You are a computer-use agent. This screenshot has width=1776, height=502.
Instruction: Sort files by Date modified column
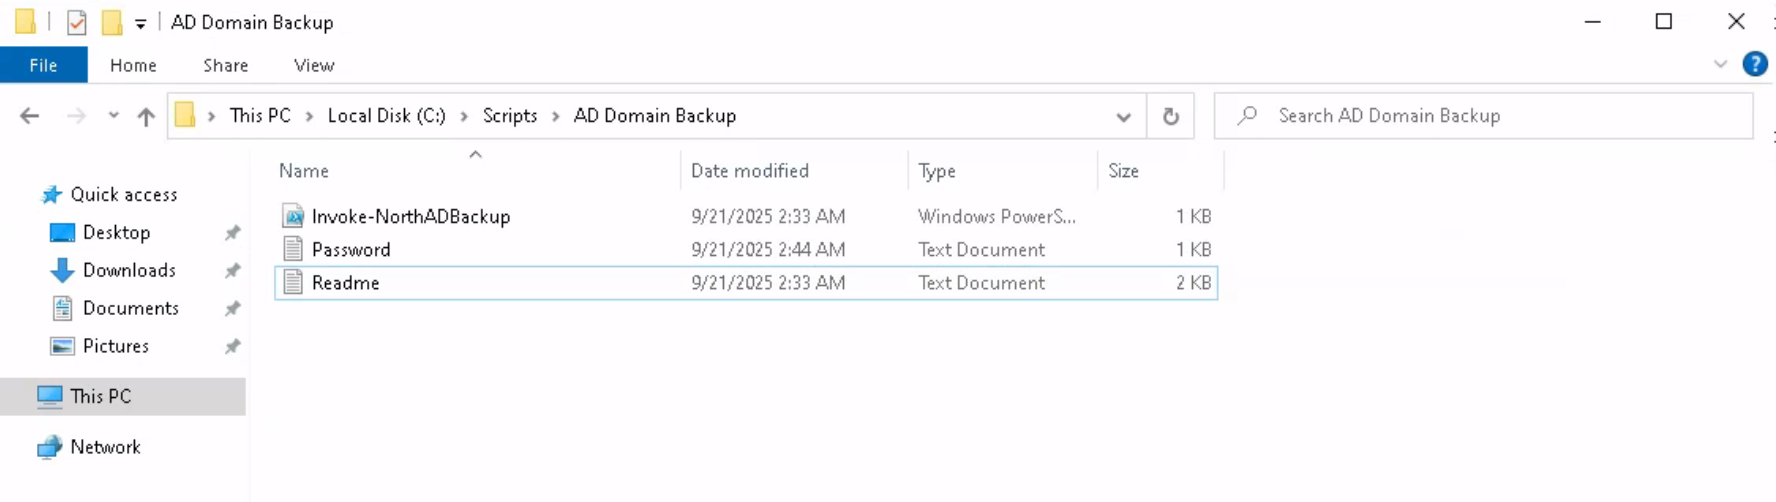pos(749,171)
